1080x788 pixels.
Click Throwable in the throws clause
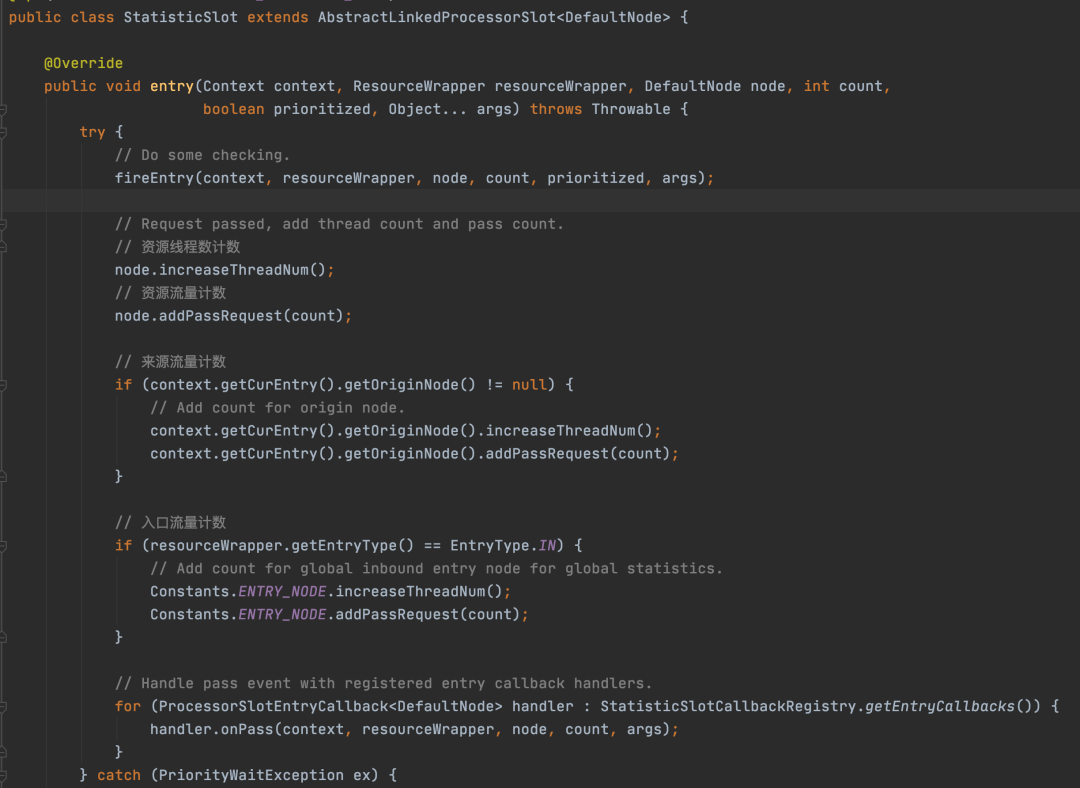[631, 109]
